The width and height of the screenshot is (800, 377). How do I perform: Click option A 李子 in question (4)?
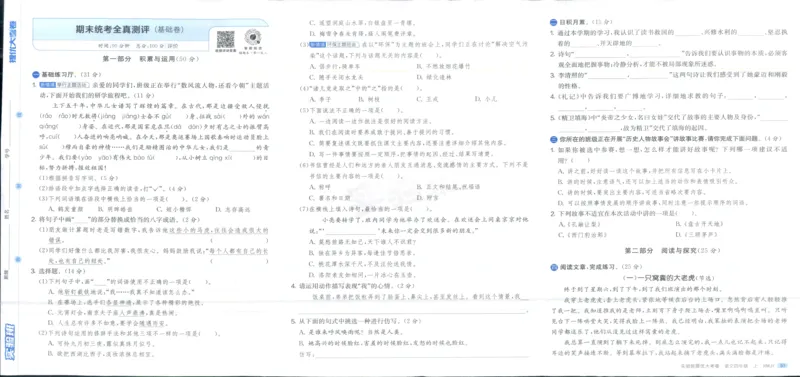pos(320,99)
